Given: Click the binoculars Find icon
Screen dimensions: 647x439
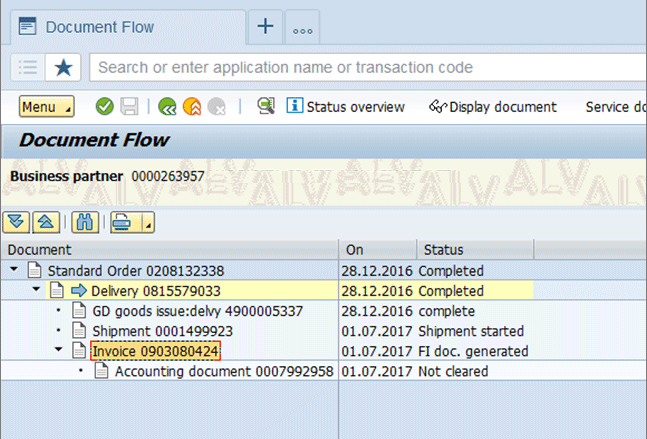Looking at the screenshot, I should pos(85,223).
